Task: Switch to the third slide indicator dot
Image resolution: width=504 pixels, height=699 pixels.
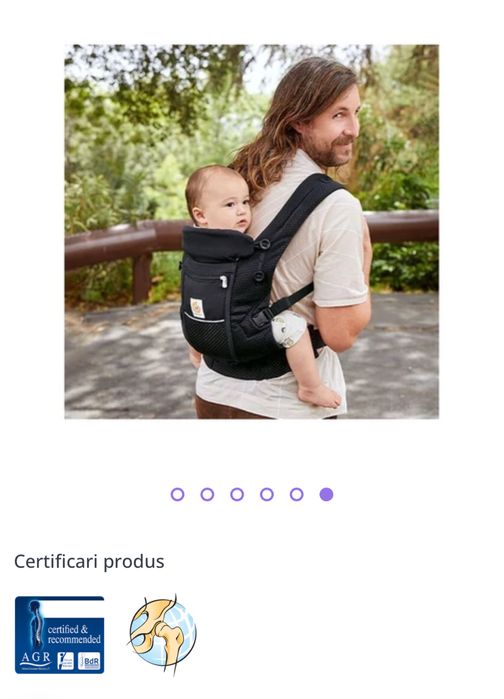Action: click(x=237, y=494)
